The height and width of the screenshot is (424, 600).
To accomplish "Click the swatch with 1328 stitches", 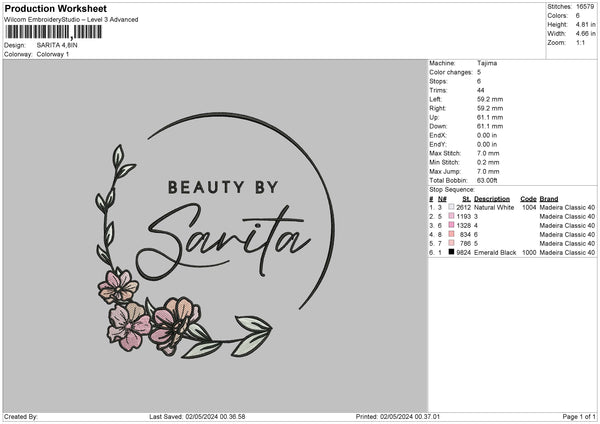I will tap(450, 225).
